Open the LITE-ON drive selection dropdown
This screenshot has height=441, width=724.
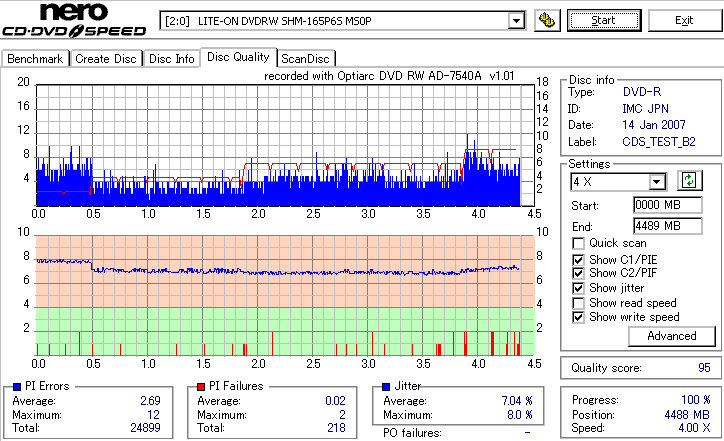point(516,21)
